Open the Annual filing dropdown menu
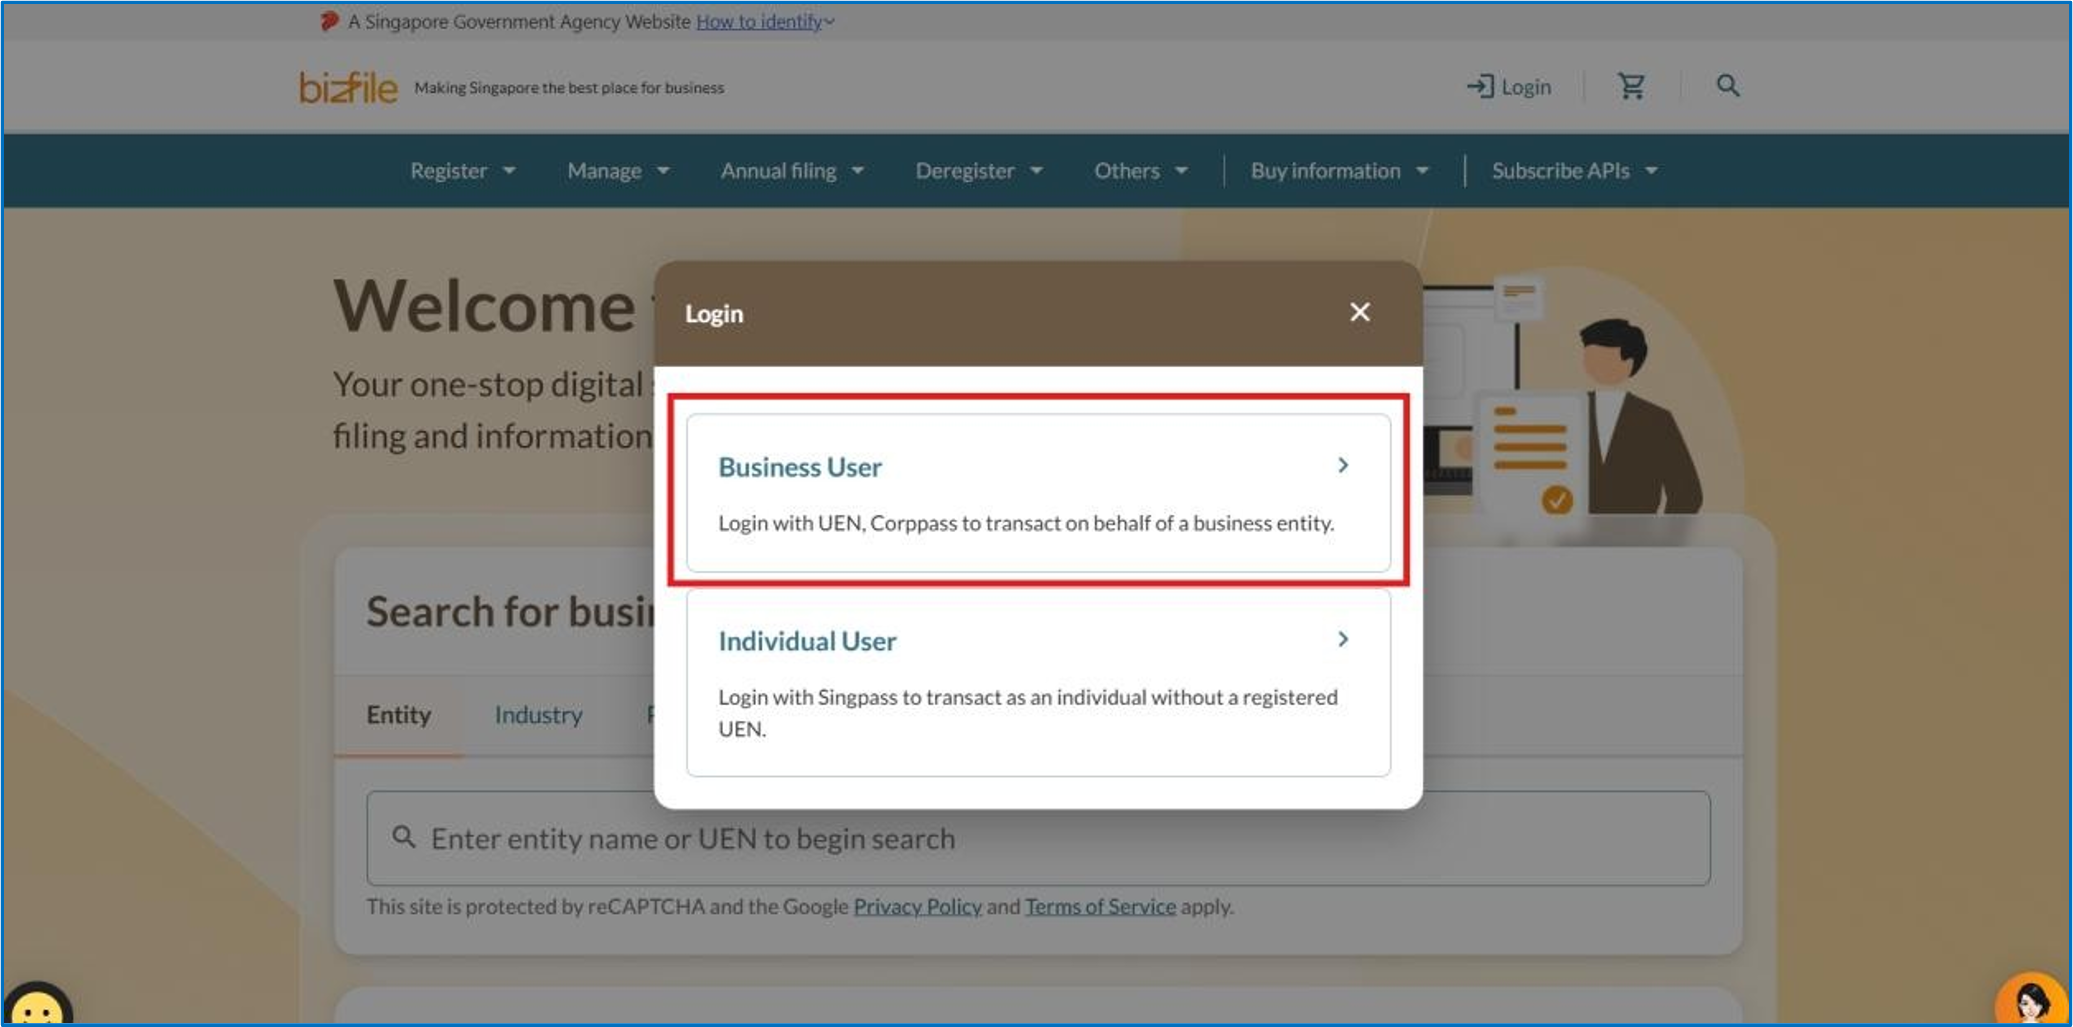 [x=792, y=171]
